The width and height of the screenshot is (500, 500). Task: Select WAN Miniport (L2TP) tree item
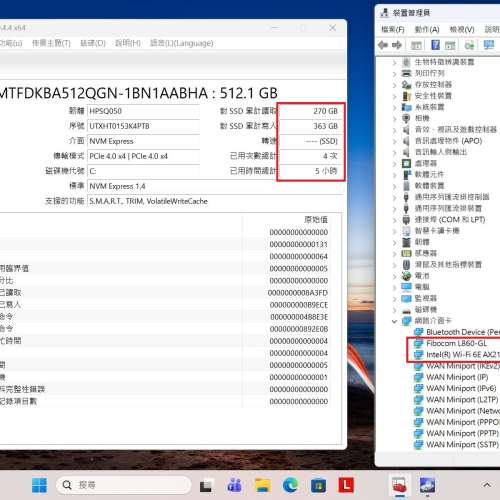coord(462,400)
